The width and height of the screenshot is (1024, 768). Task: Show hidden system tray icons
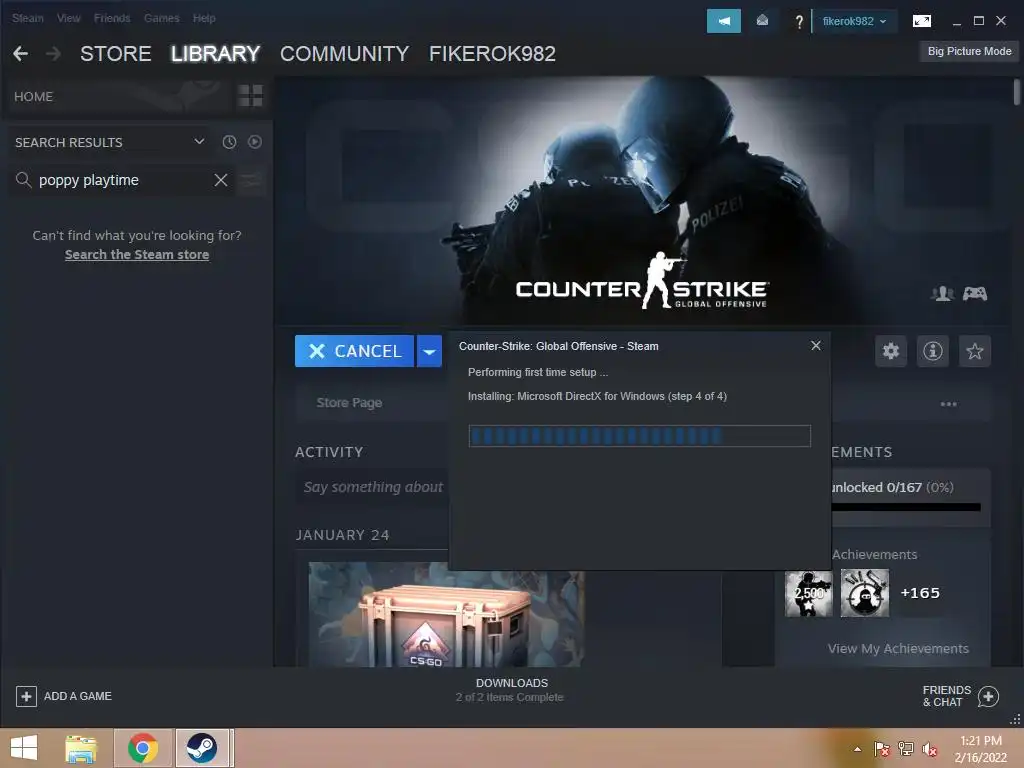point(857,749)
